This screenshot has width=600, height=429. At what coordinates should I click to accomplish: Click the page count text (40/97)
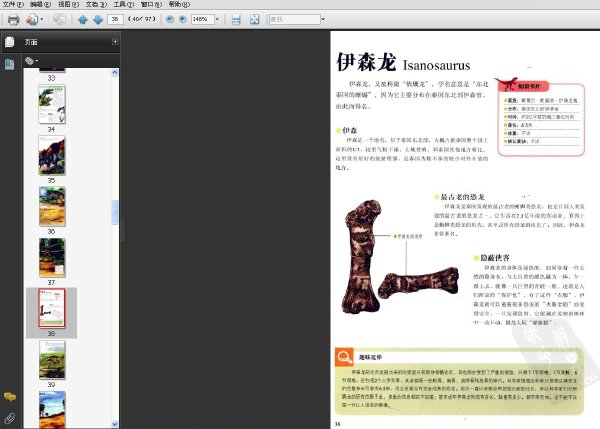pos(142,19)
